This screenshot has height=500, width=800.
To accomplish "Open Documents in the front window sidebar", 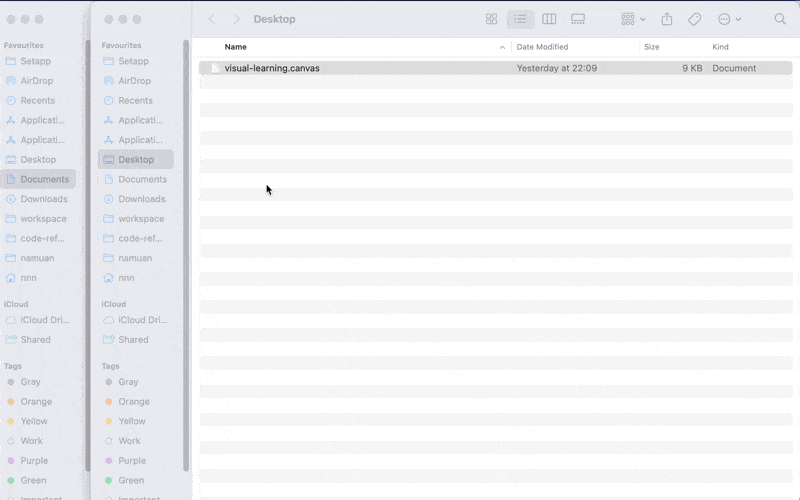I will pyautogui.click(x=136, y=179).
